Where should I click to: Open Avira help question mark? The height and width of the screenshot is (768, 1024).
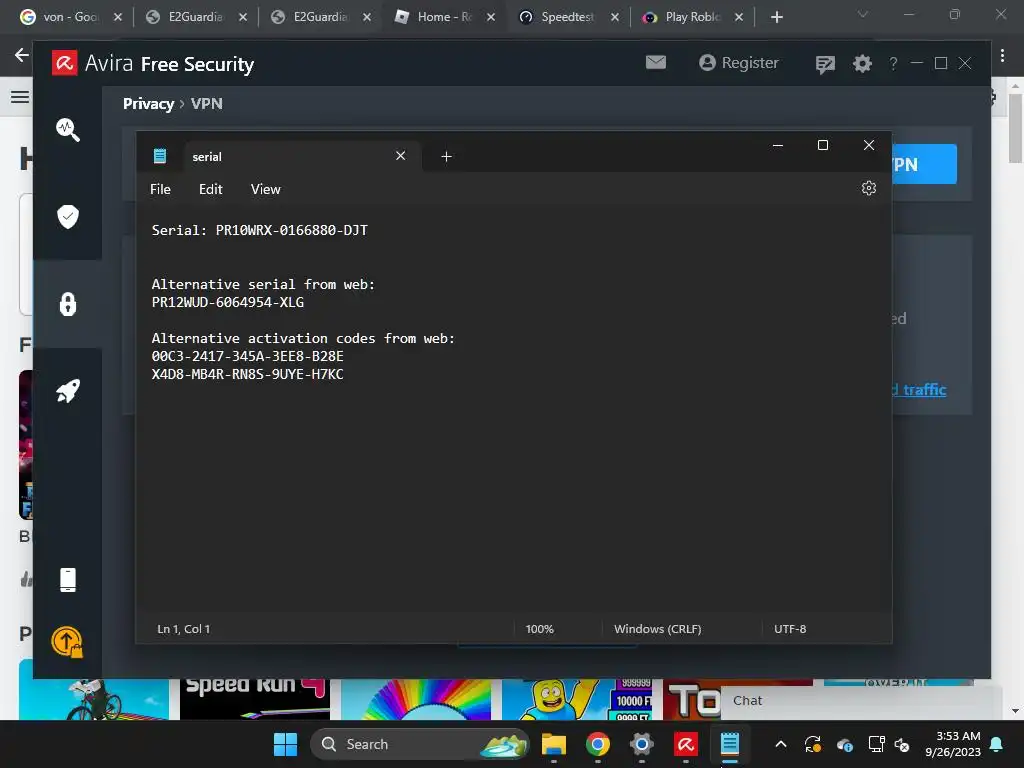tap(893, 63)
